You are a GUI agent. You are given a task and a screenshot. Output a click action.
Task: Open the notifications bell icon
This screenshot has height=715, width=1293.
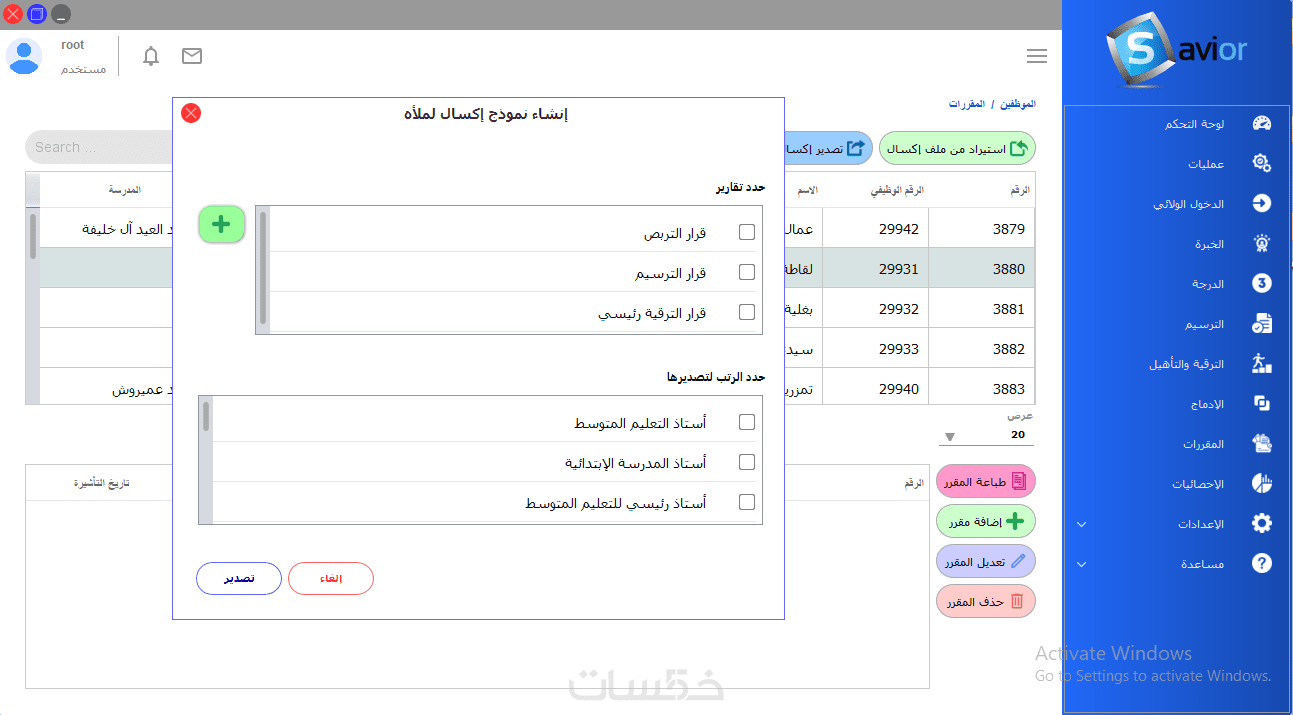[x=151, y=56]
